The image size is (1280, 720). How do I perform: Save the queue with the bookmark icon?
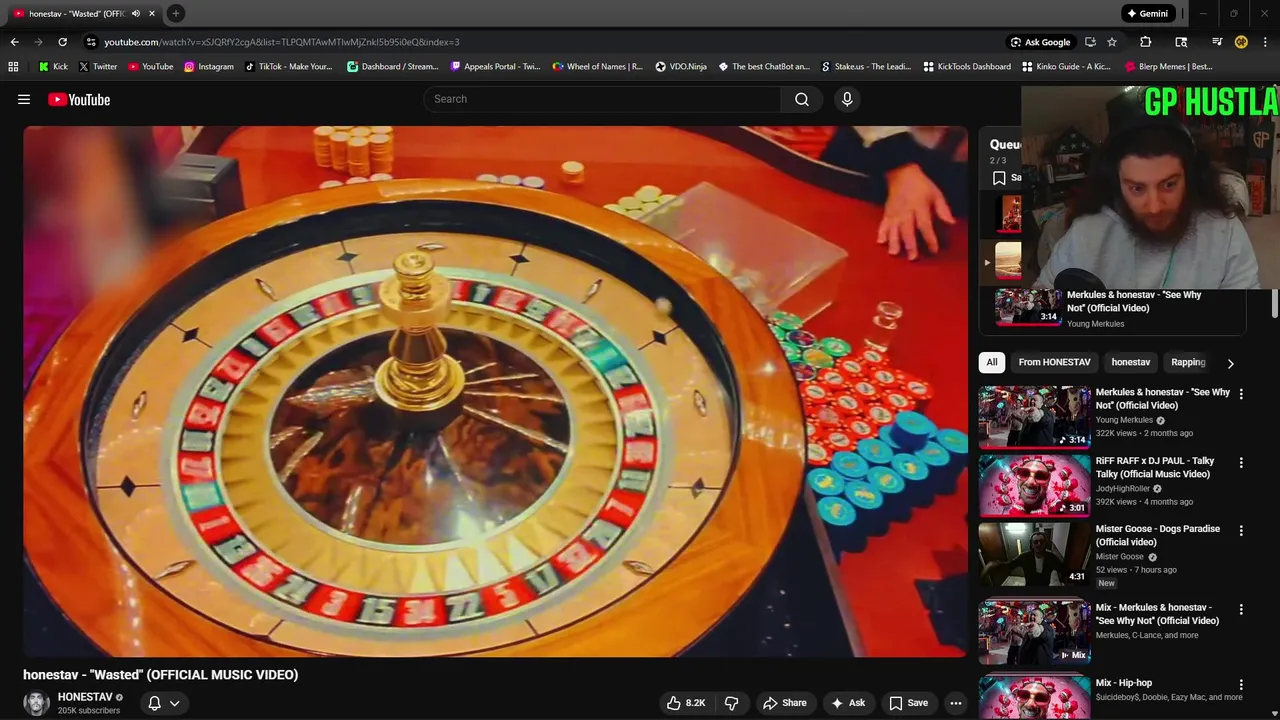pyautogui.click(x=999, y=178)
